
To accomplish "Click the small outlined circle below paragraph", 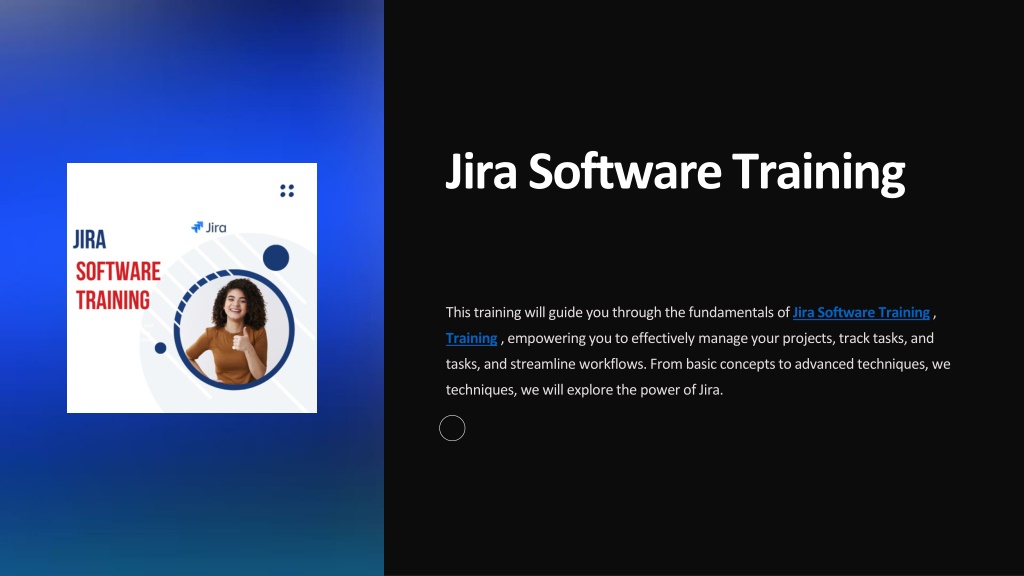I will click(x=452, y=428).
